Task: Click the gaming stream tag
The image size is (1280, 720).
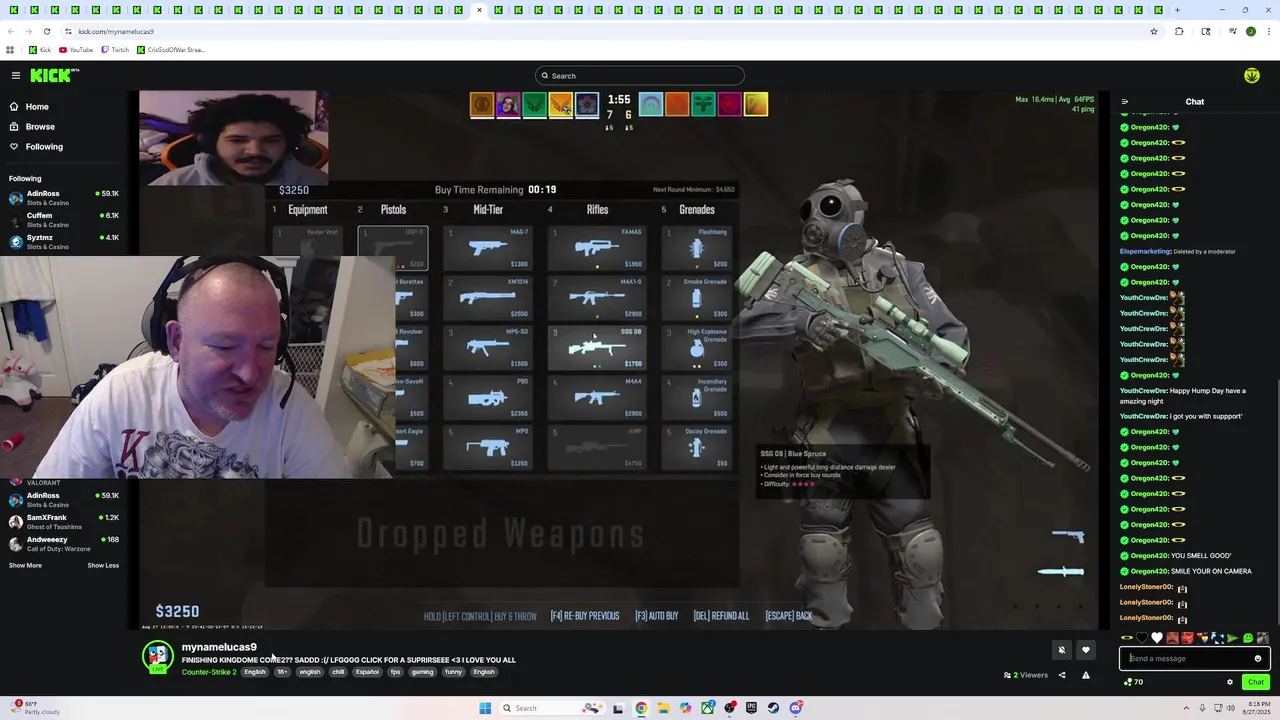Action: [422, 672]
